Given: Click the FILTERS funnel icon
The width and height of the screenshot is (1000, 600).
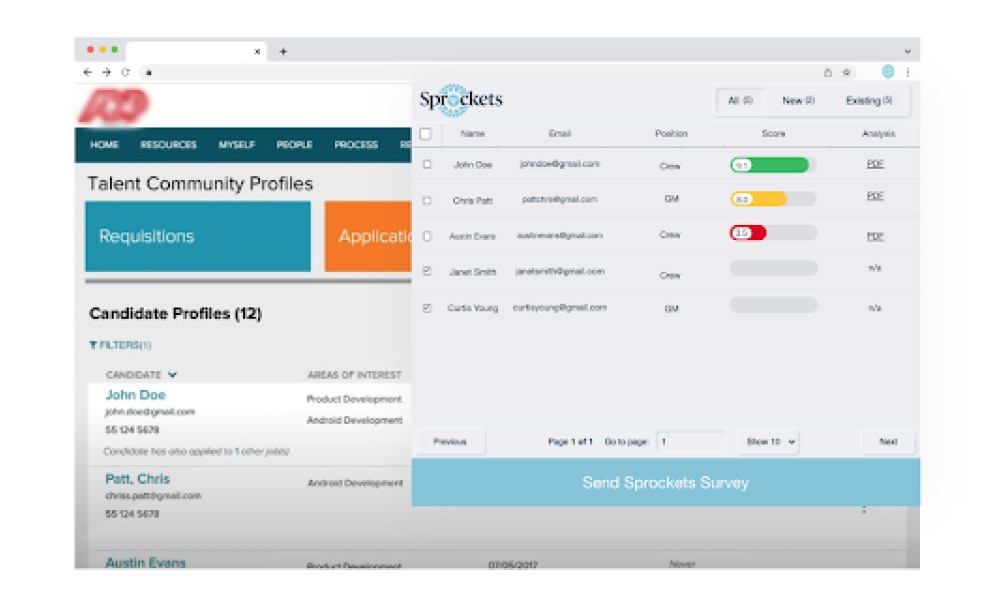Looking at the screenshot, I should pyautogui.click(x=93, y=345).
